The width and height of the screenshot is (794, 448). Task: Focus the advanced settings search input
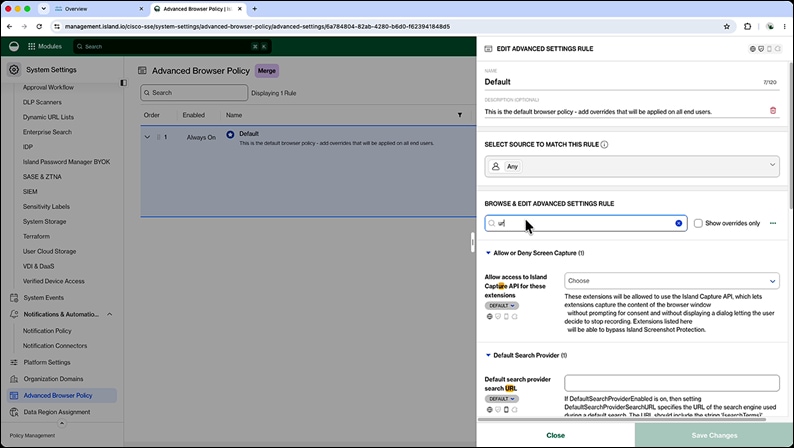point(586,223)
